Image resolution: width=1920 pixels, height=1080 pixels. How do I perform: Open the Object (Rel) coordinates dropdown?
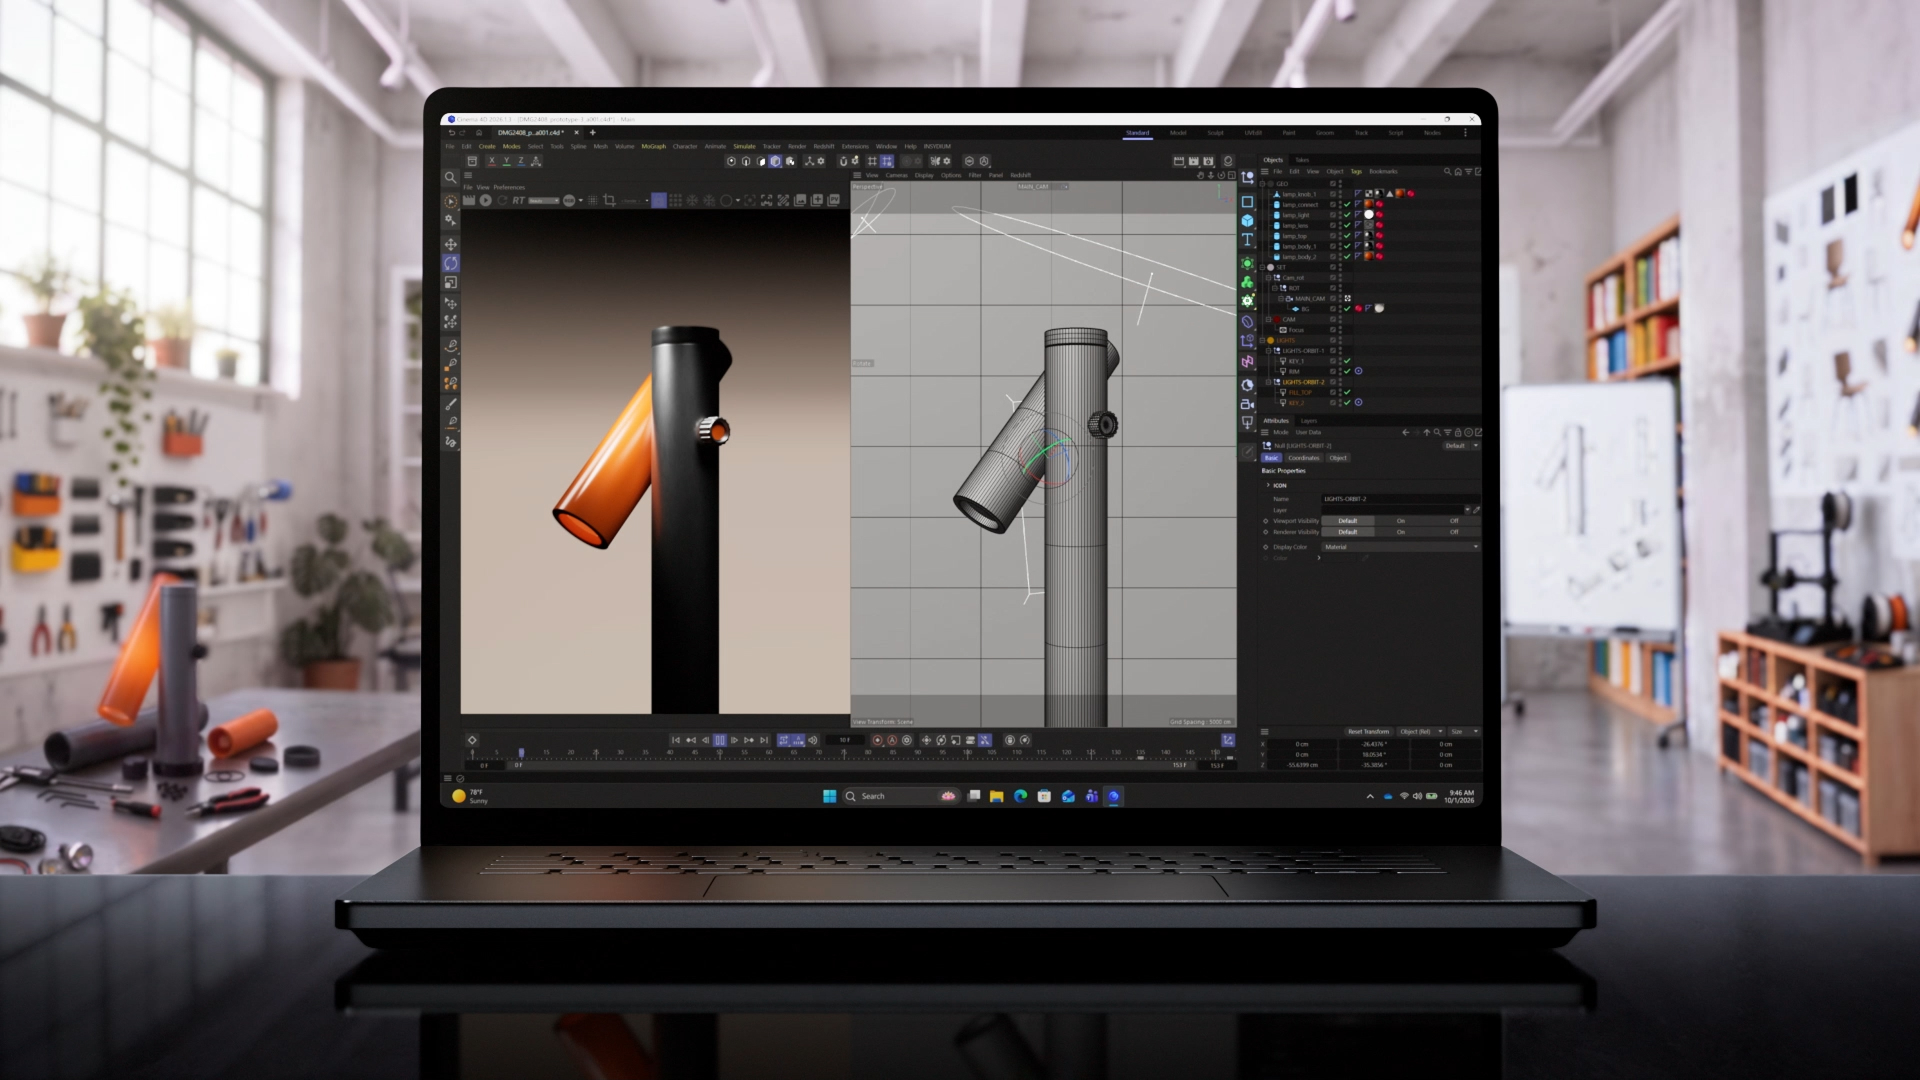(x=1420, y=731)
